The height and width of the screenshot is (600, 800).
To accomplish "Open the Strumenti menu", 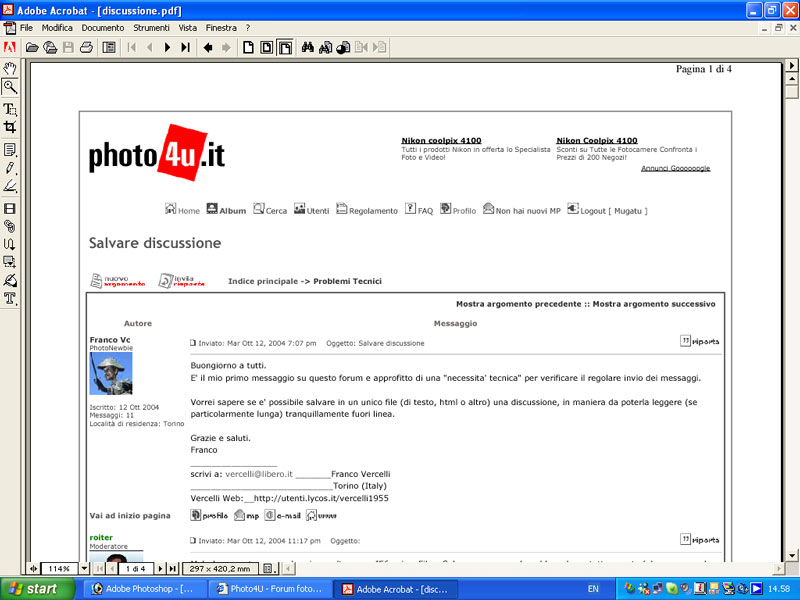I will [151, 28].
